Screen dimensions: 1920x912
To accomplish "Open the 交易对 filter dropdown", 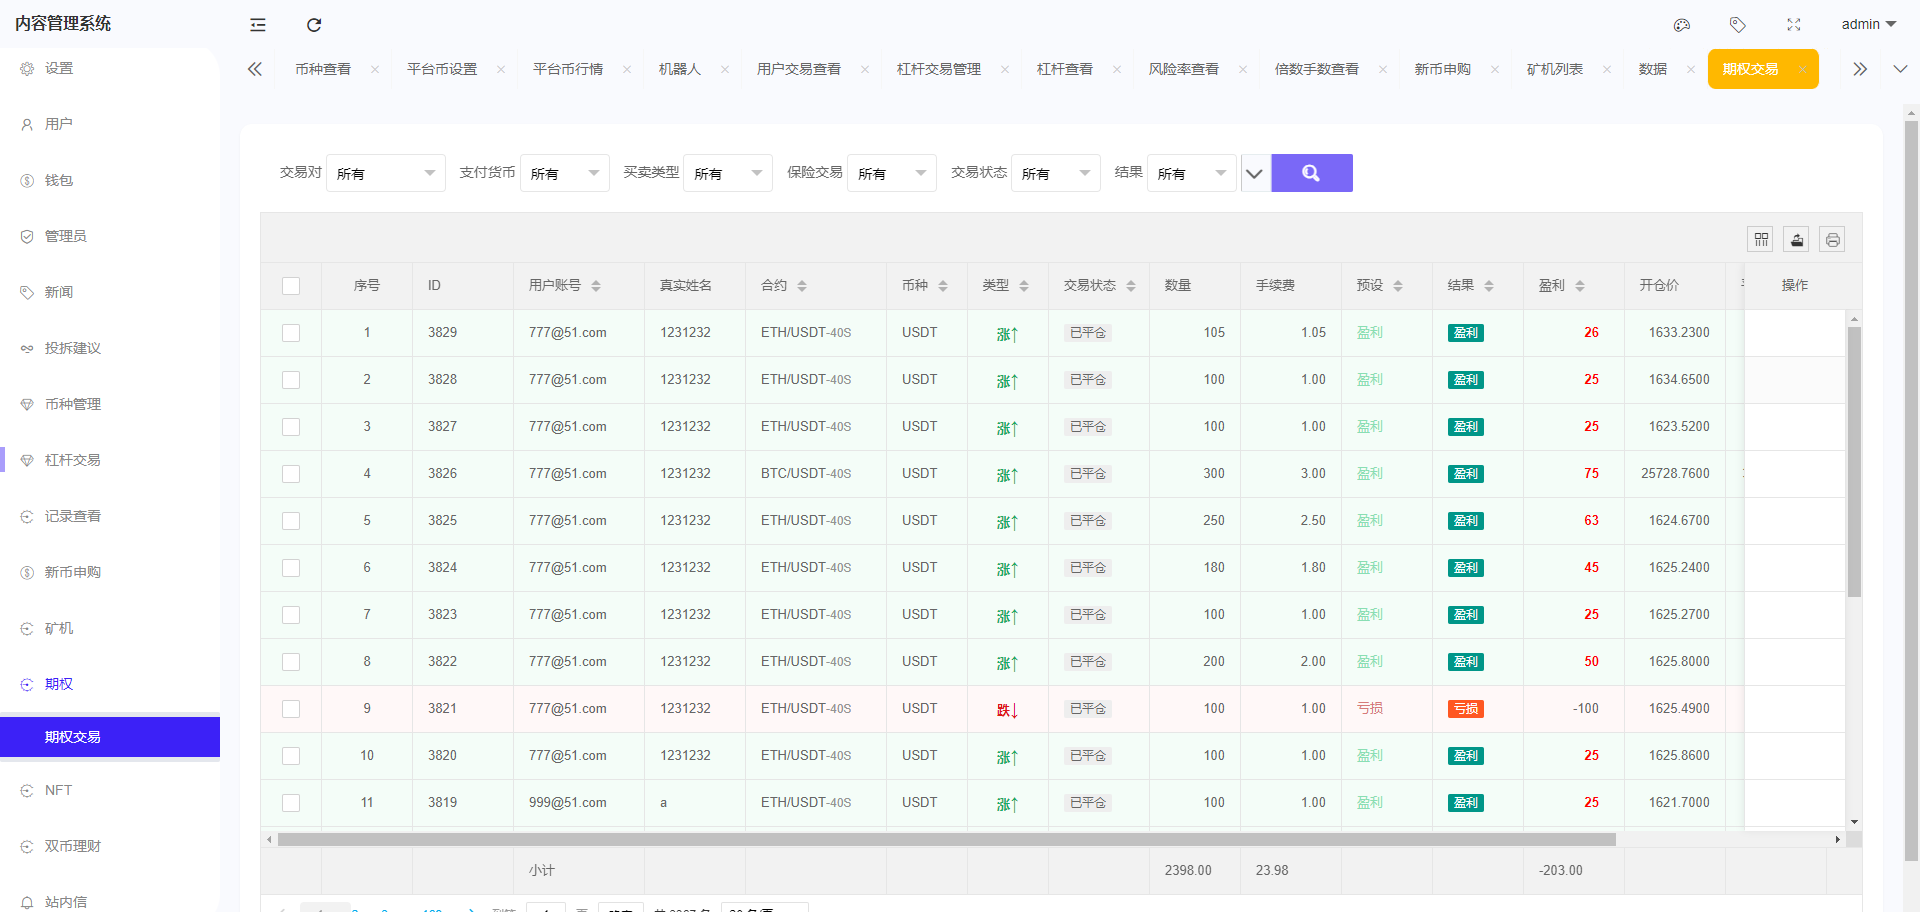I will [386, 172].
